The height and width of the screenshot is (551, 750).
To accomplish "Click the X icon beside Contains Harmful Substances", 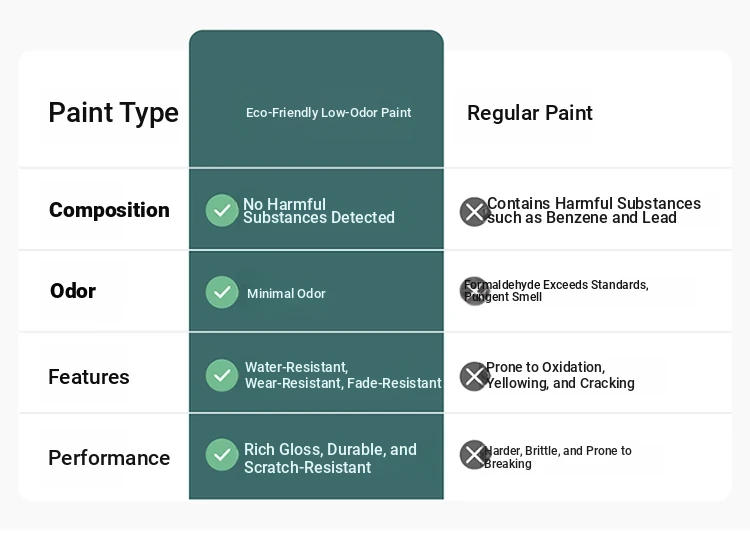I will pyautogui.click(x=474, y=212).
